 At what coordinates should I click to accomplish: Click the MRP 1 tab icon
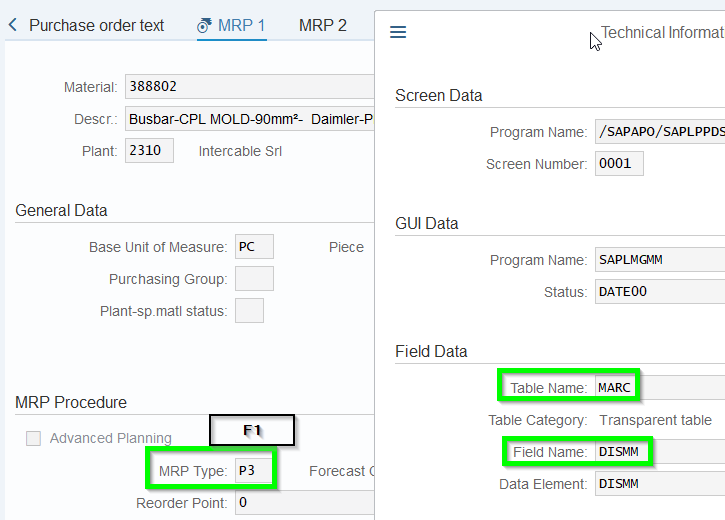pos(205,25)
